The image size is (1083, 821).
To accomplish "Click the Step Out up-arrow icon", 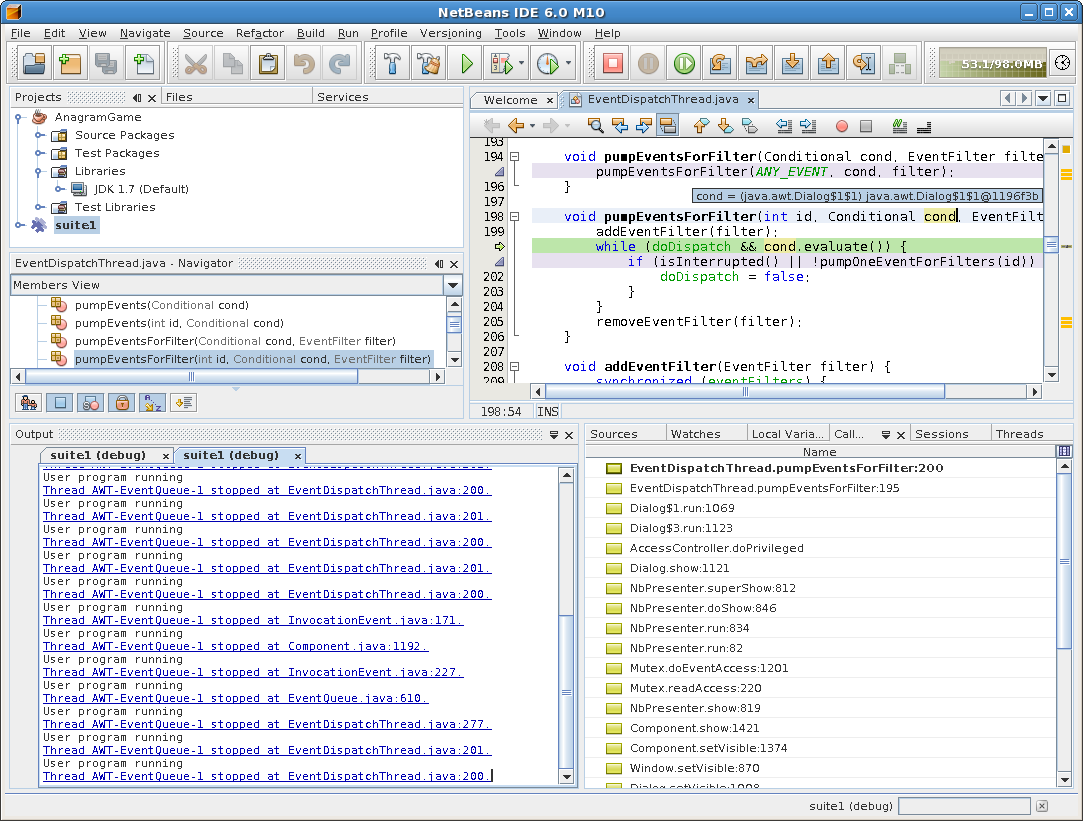I will (828, 64).
